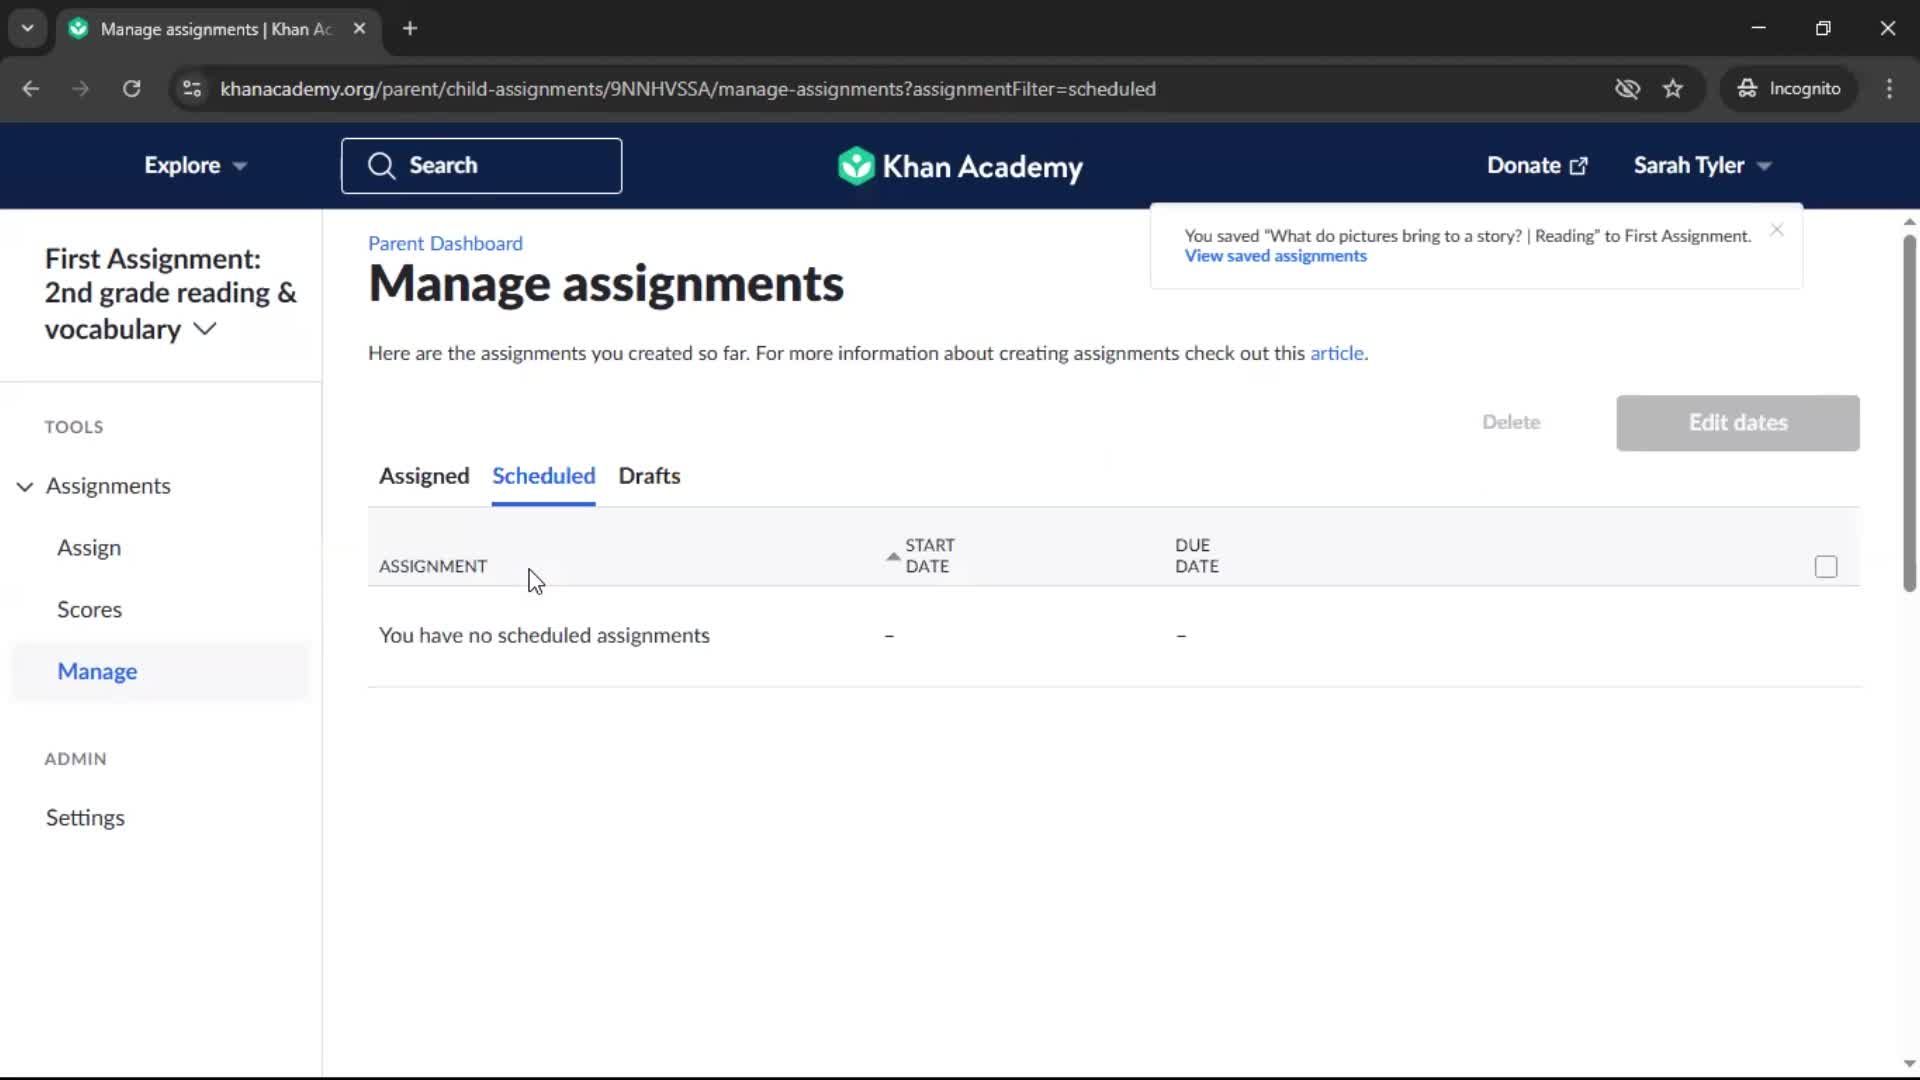Click View saved assignments link

click(1275, 256)
